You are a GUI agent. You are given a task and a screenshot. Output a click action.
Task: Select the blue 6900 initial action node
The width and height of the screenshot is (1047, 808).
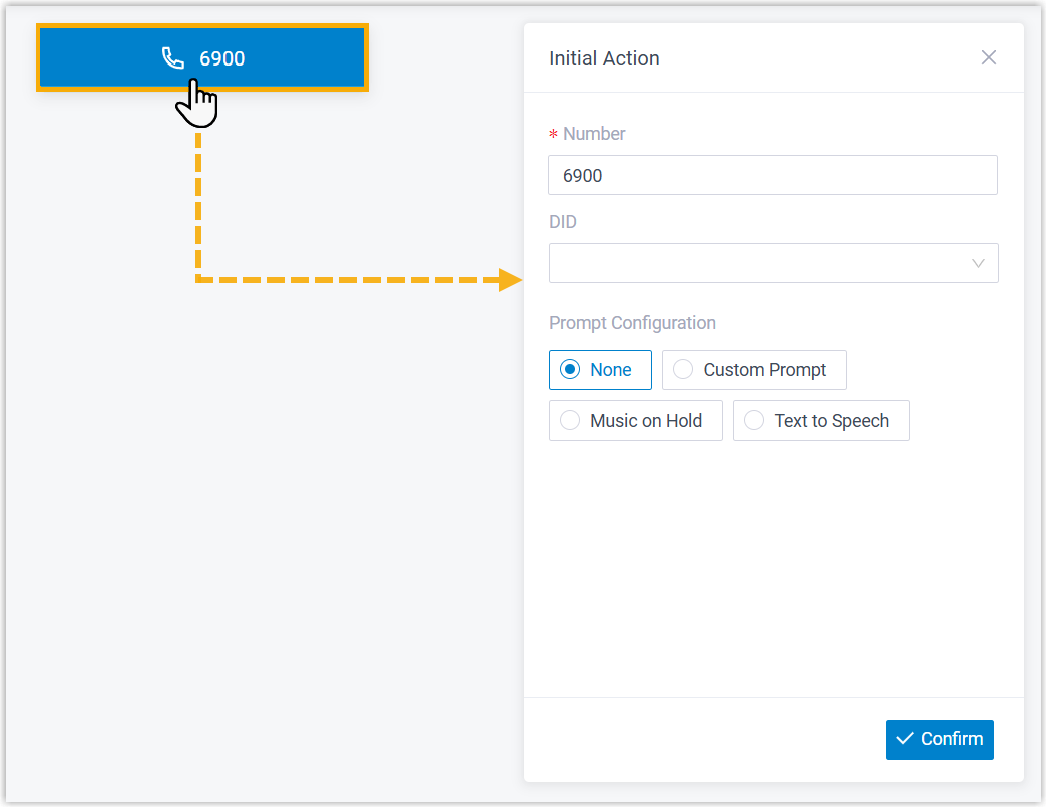(280, 58)
